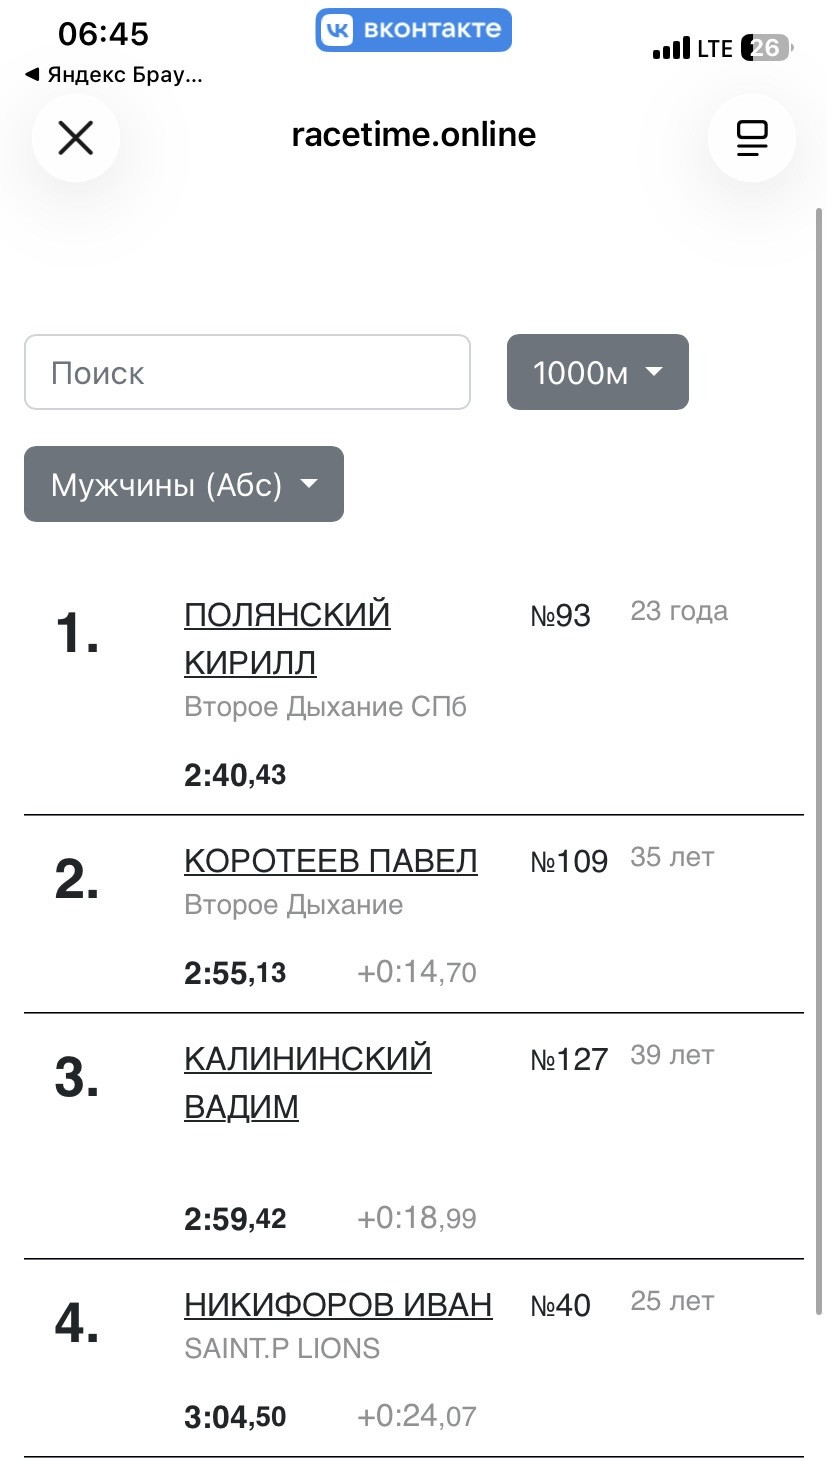This screenshot has width=827, height=1461.
Task: Open КОРОТЕЕВ ПАВЕЛ participant link
Action: click(331, 861)
